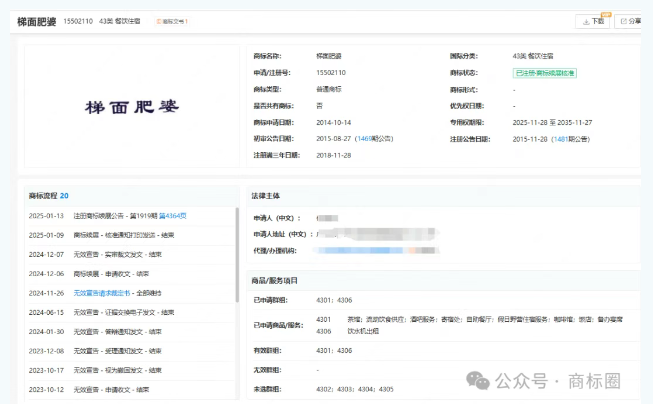653x404 pixels.
Task: Click the 梯面肥婆 trademark image
Action: 131,105
